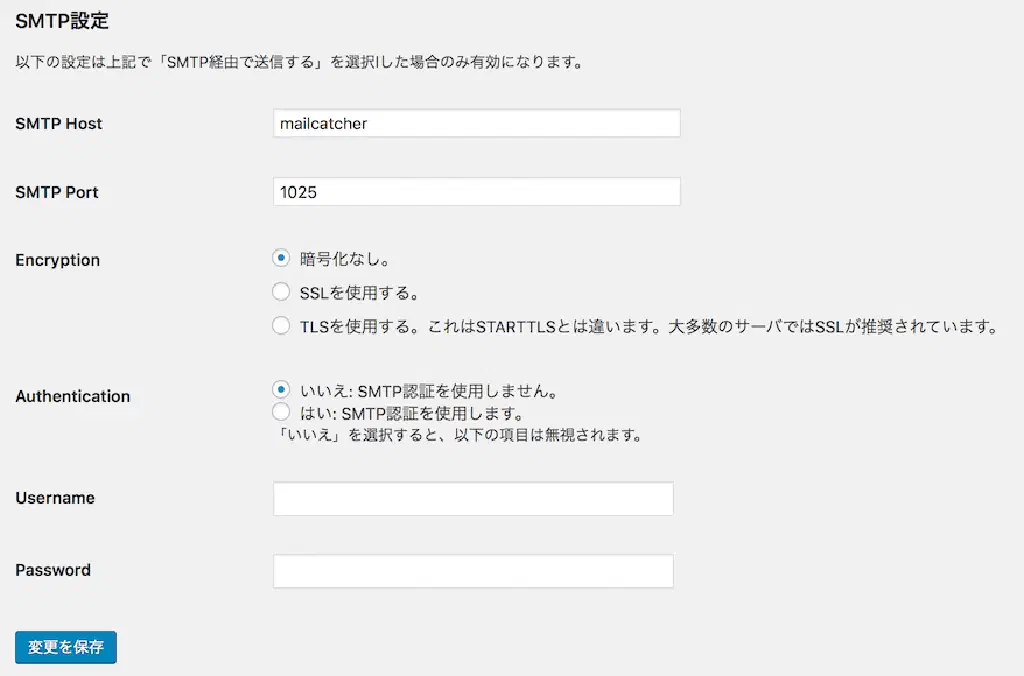Screen dimensions: 1024x676
Task: Choose the 'TLSを使用する' encryption radio button
Action: click(x=281, y=325)
